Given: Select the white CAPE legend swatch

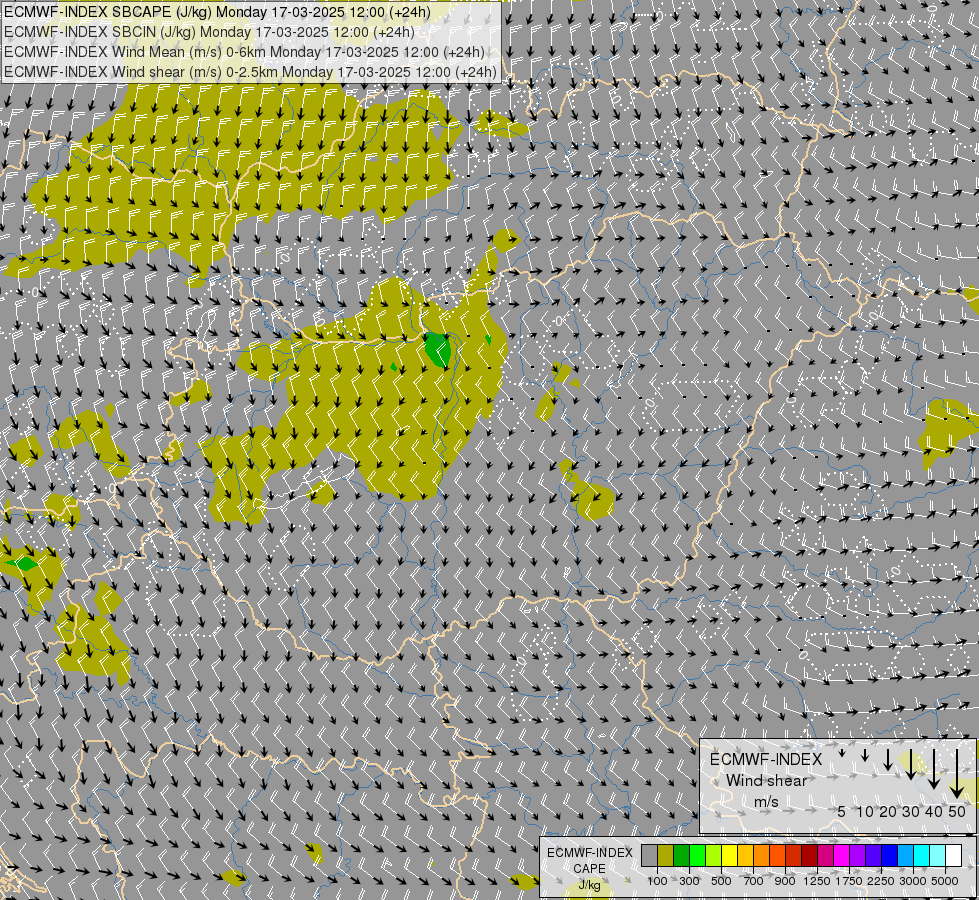Looking at the screenshot, I should [x=953, y=856].
